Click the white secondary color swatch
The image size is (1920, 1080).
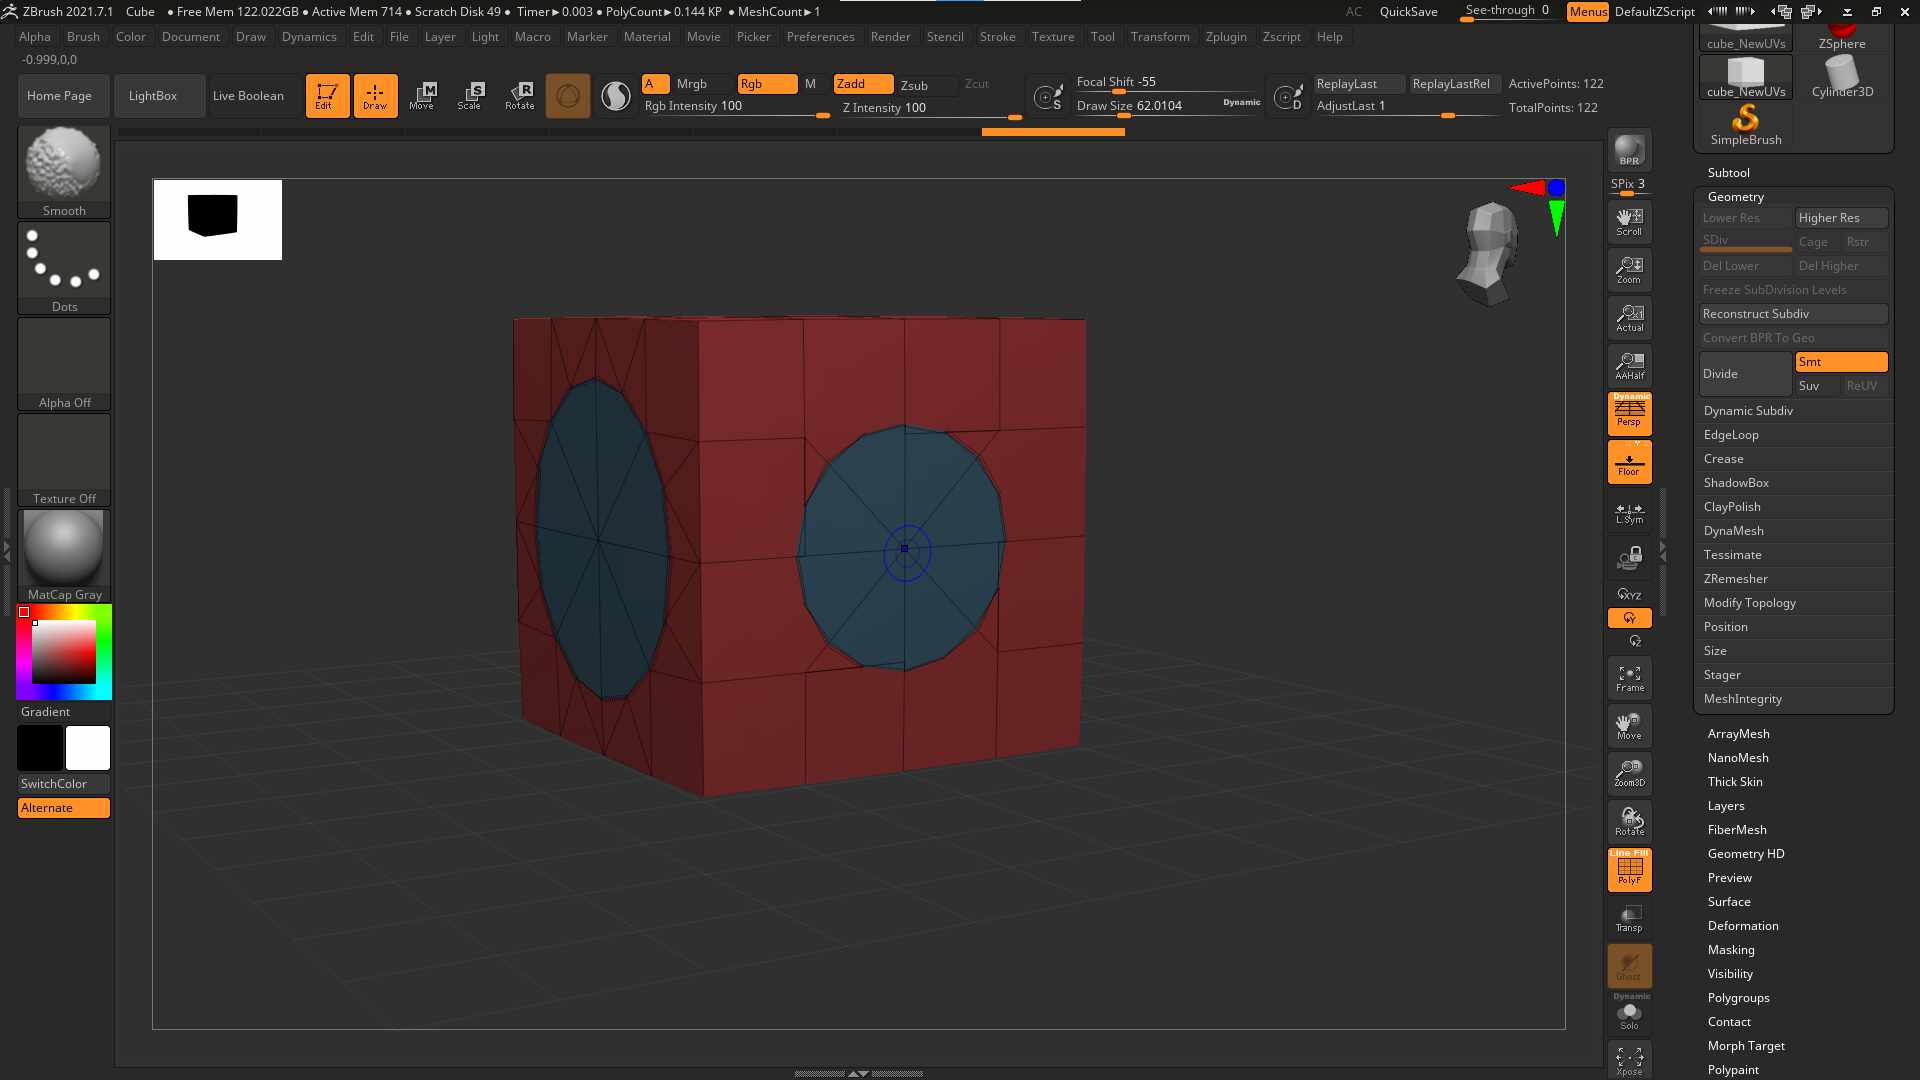tap(88, 748)
